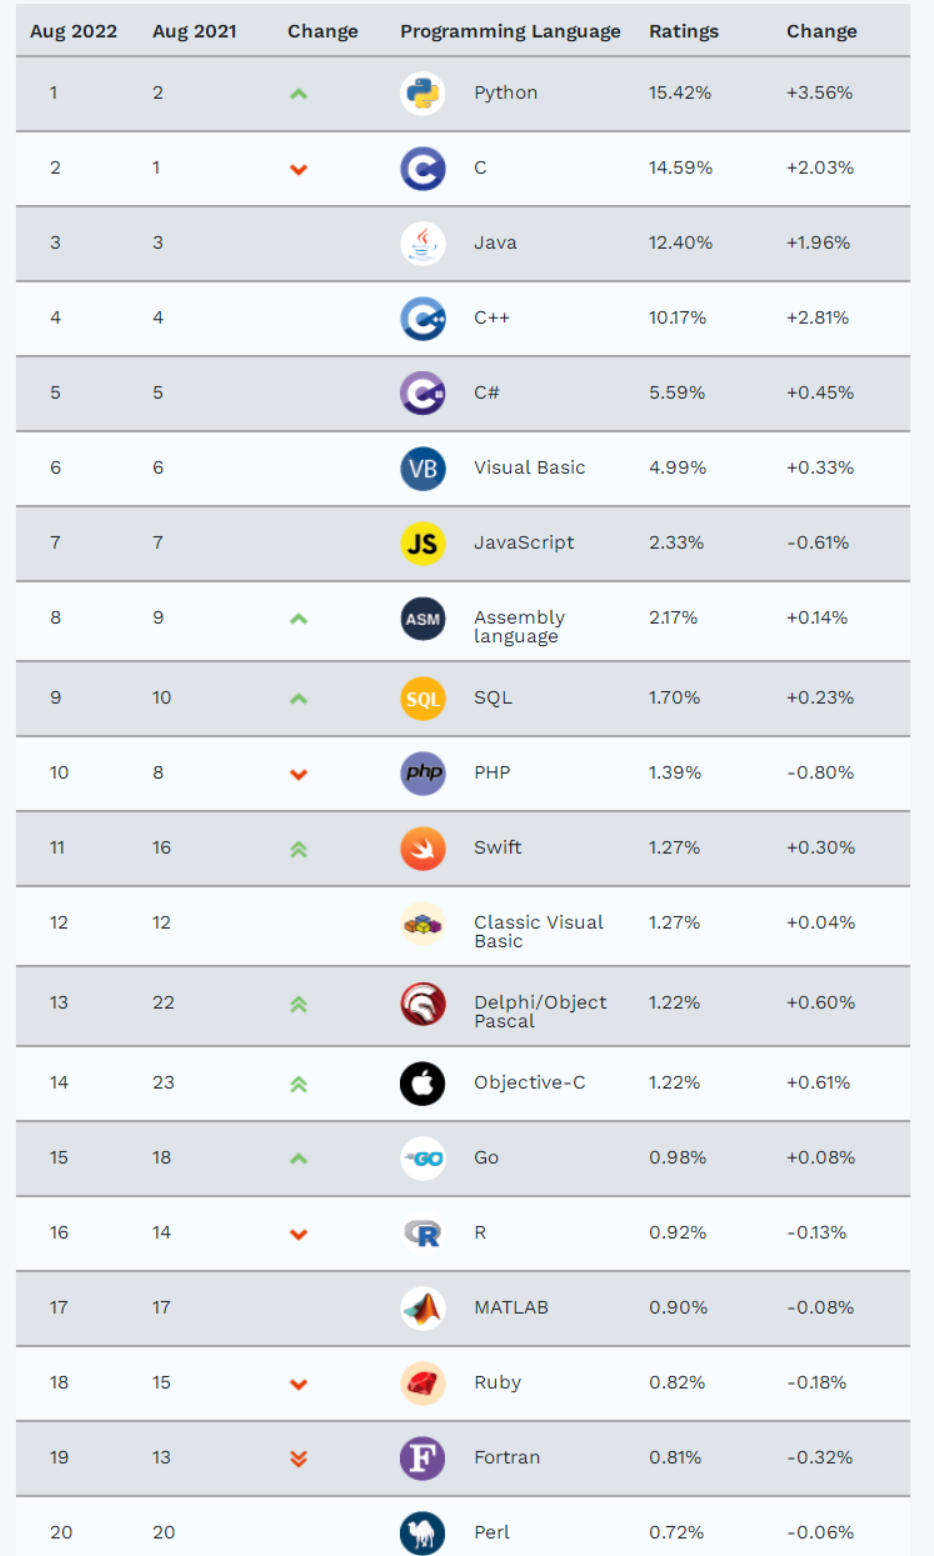
Task: Click the yellow JavaScript JS icon
Action: point(422,544)
